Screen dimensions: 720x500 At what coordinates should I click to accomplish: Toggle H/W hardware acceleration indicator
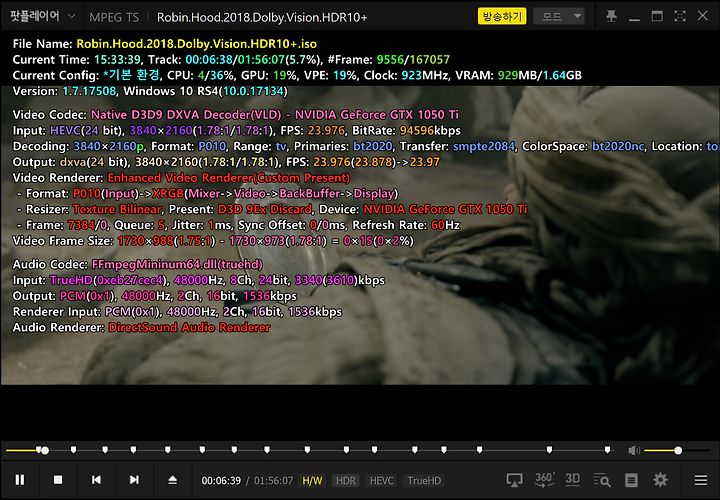pyautogui.click(x=312, y=481)
